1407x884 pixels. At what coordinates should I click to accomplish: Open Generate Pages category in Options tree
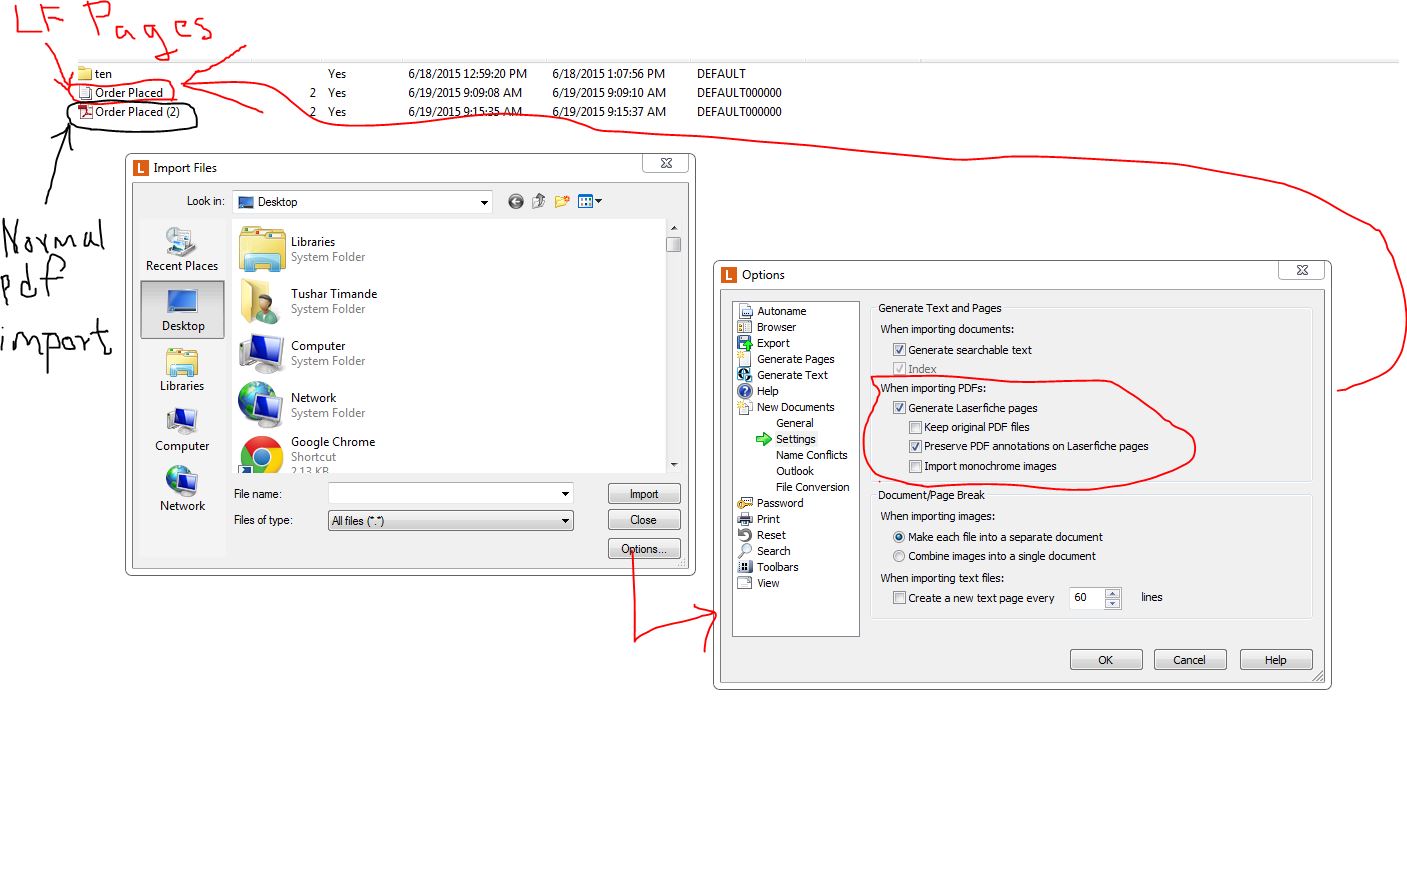(x=795, y=359)
